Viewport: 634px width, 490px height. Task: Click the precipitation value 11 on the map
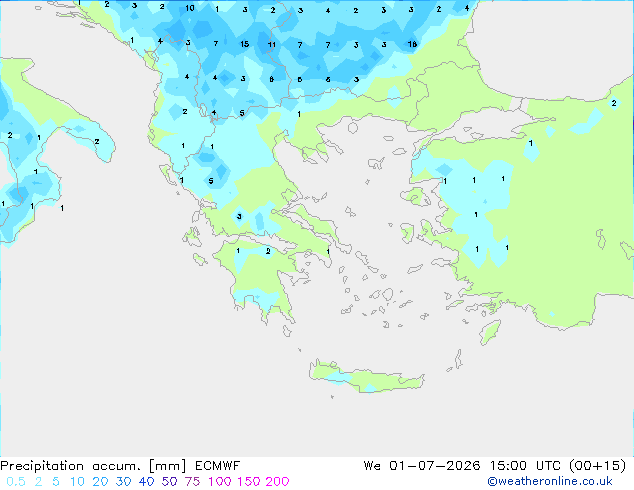(x=272, y=44)
